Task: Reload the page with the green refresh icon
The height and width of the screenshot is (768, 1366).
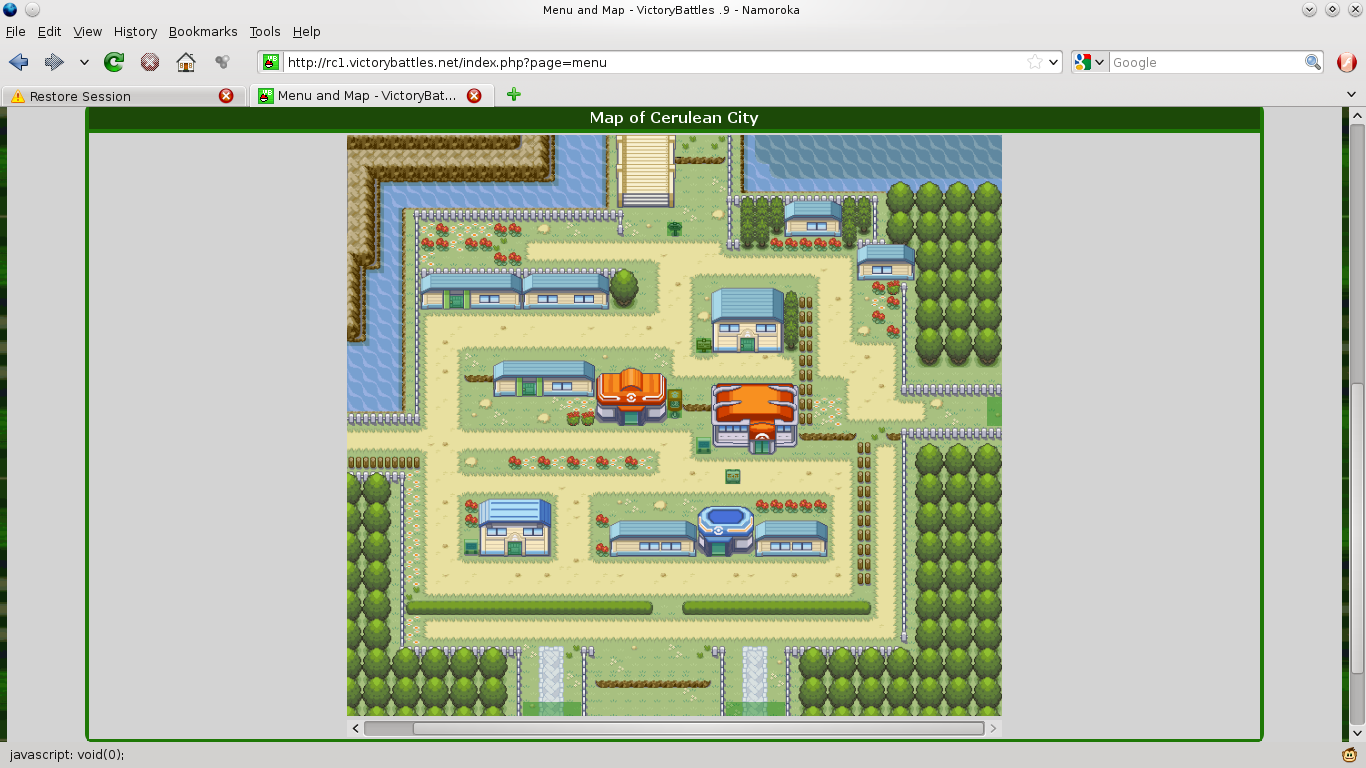Action: [x=114, y=62]
